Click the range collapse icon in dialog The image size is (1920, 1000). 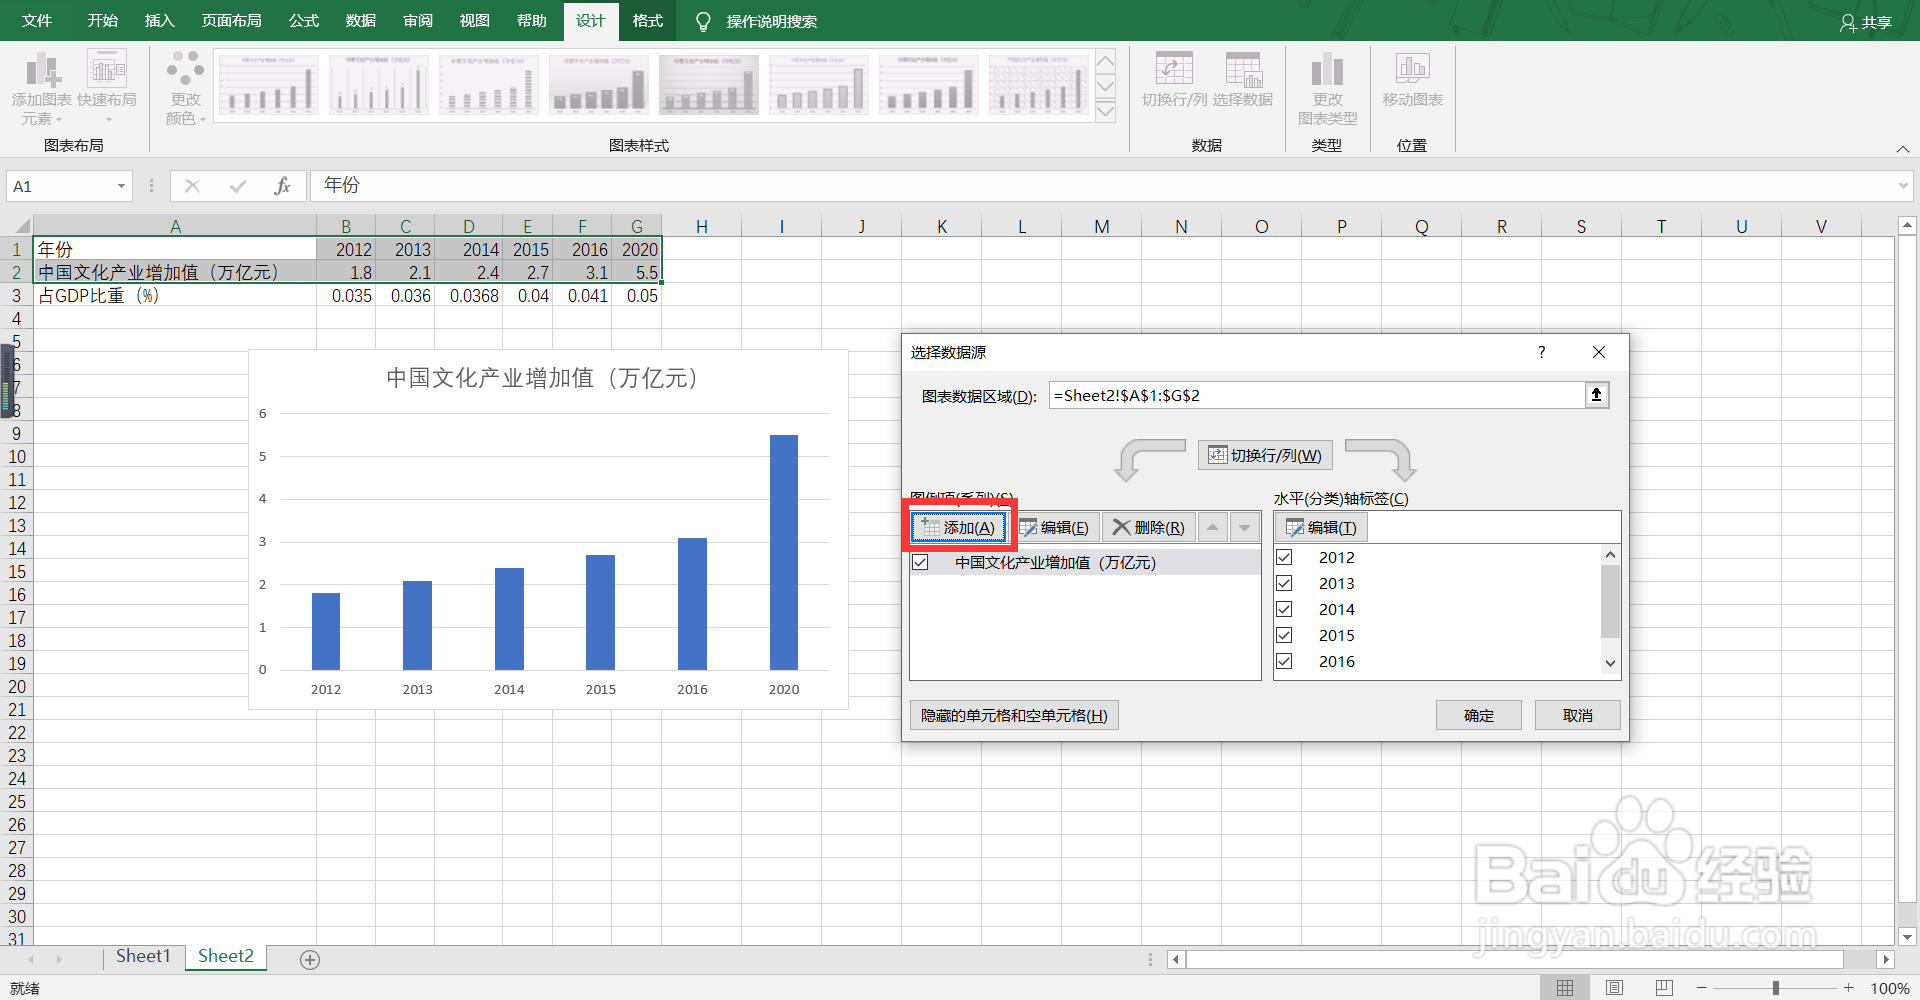[1597, 395]
